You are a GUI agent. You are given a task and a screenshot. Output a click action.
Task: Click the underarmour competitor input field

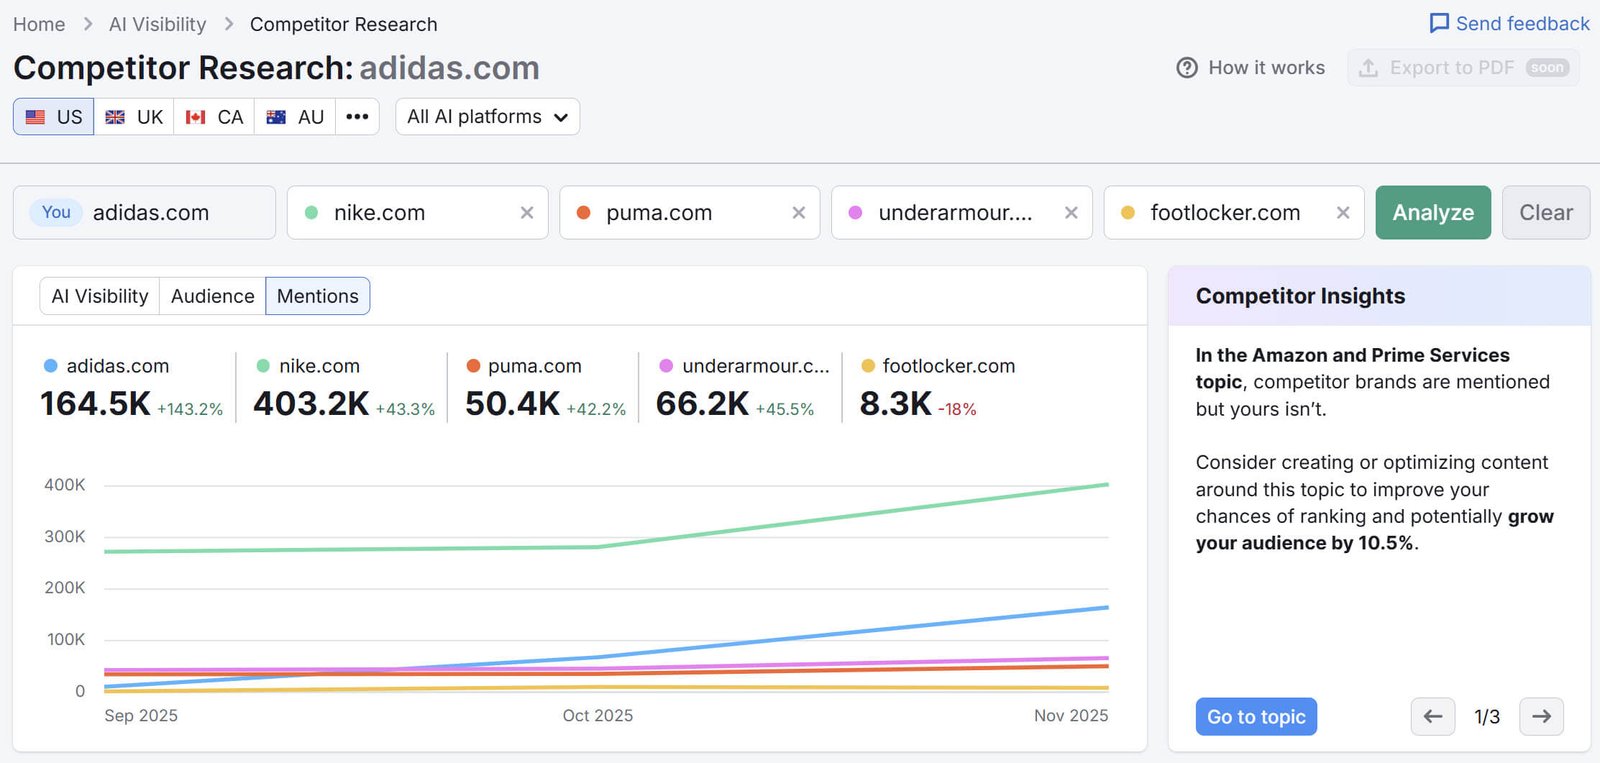pyautogui.click(x=961, y=212)
